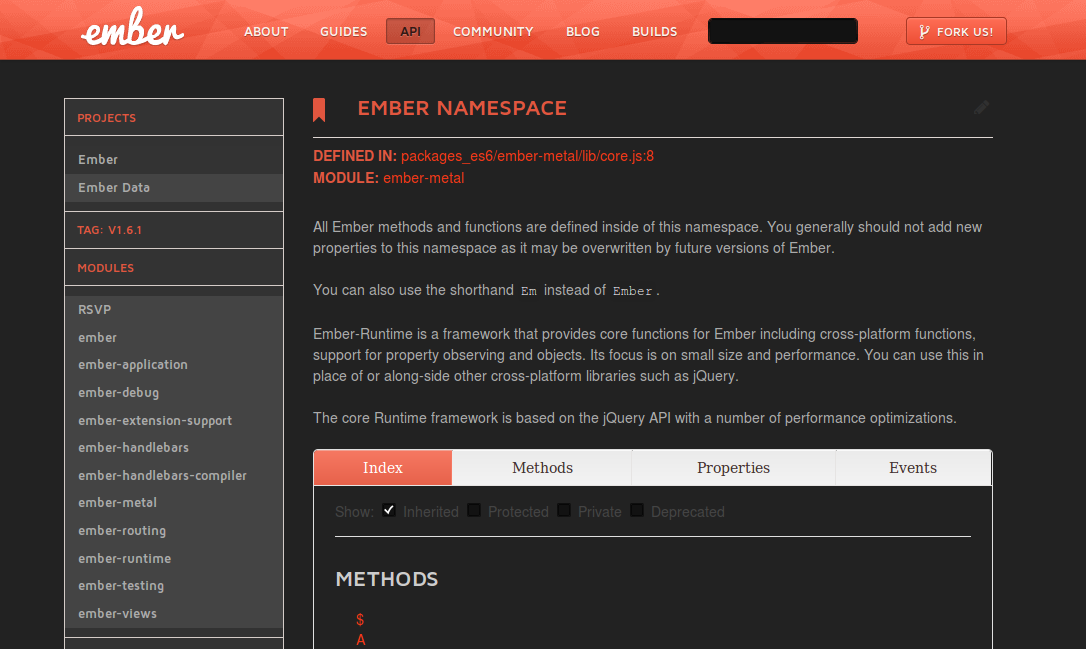Viewport: 1086px width, 649px height.
Task: Click the $ method link
Action: pyautogui.click(x=360, y=619)
